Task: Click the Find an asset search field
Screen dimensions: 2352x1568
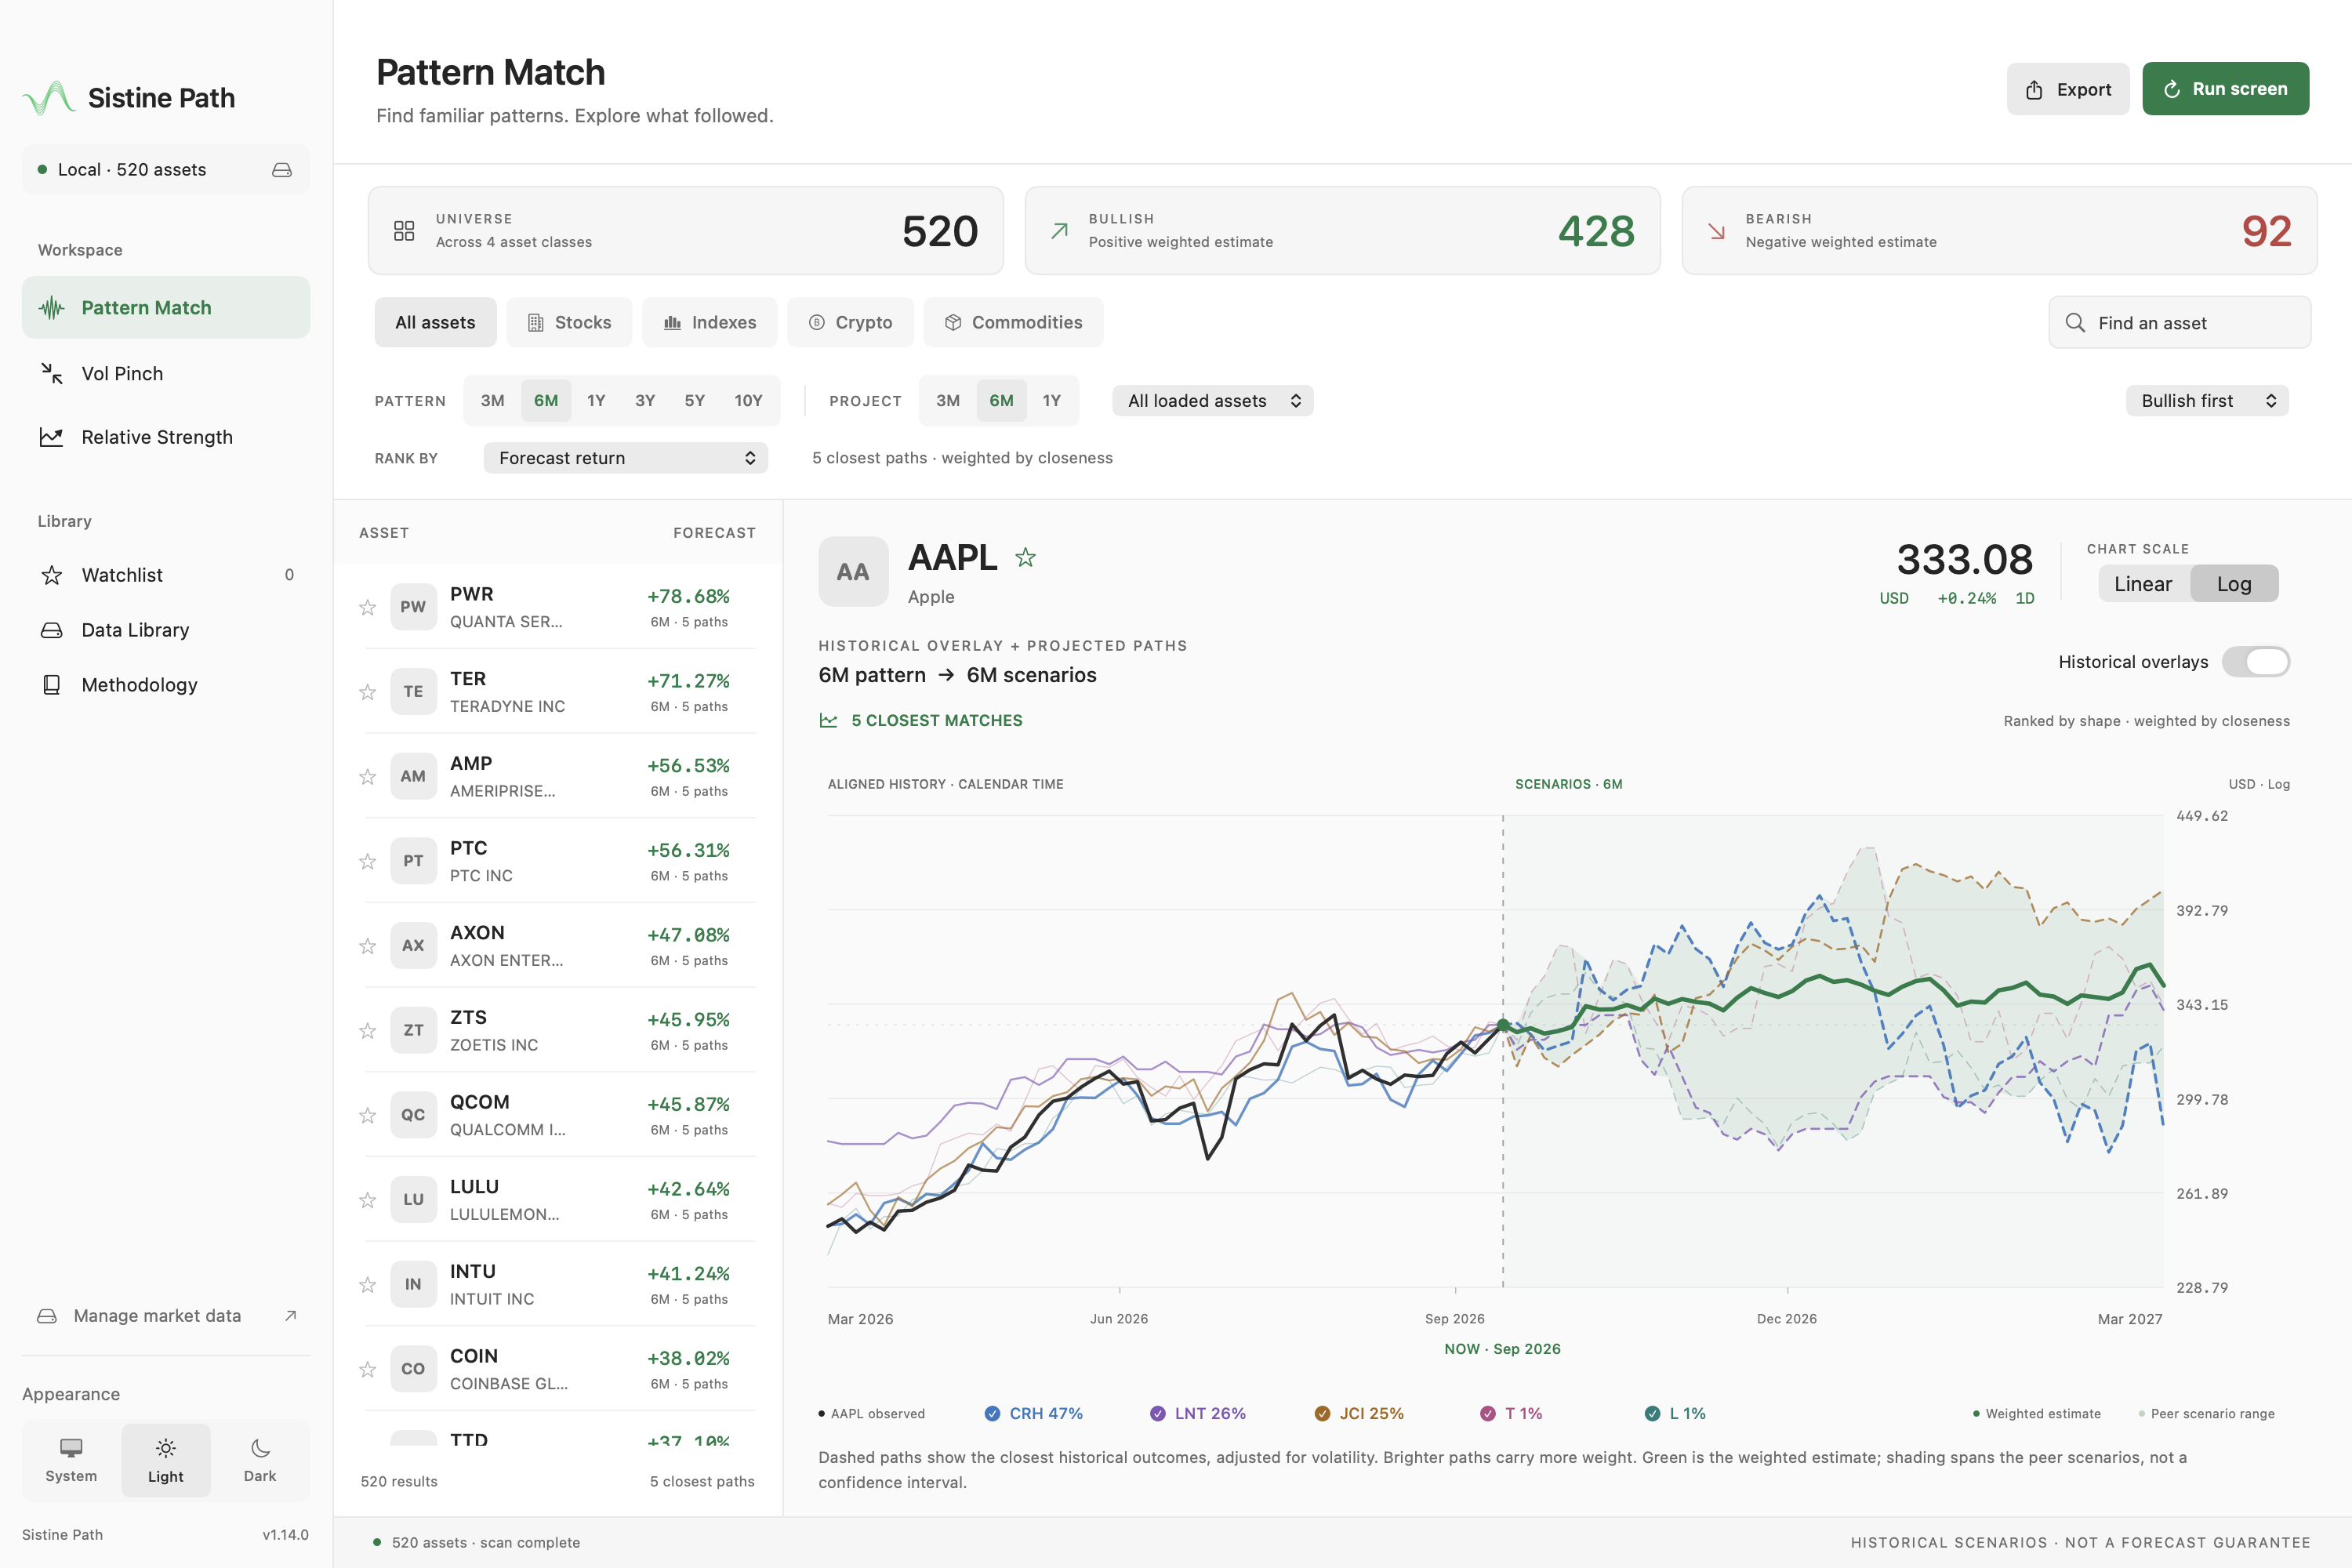Action: click(2179, 322)
